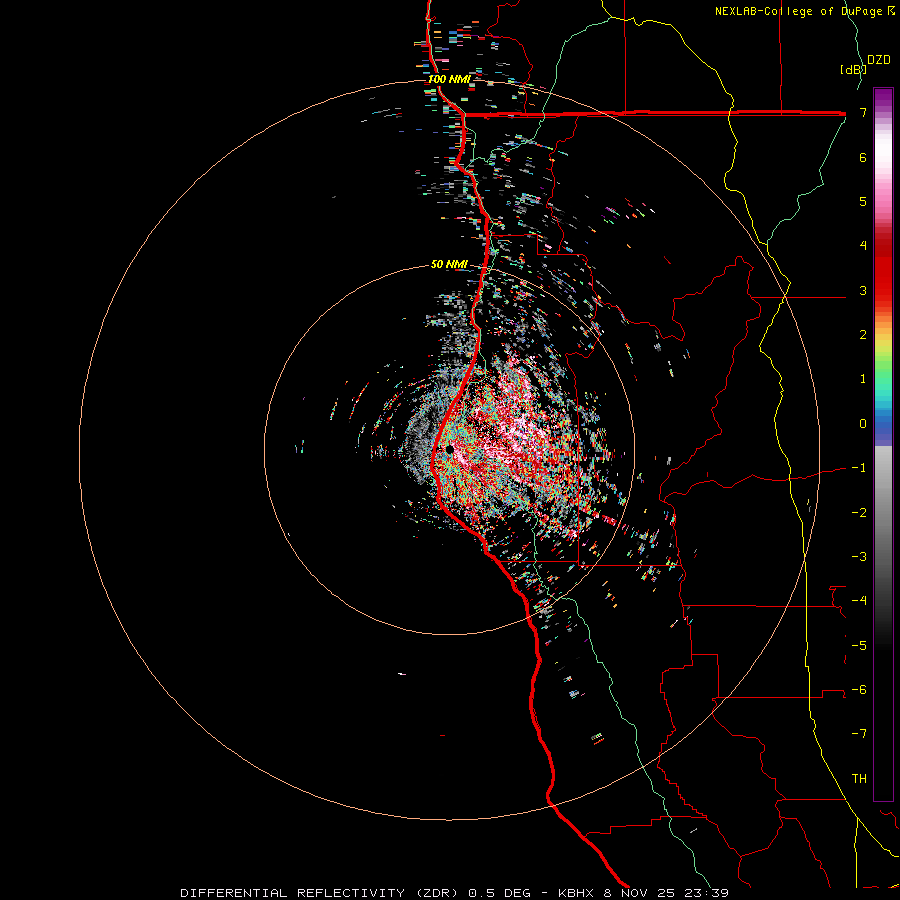The width and height of the screenshot is (900, 900).
Task: Click the 3 dB scale value
Action: [x=863, y=290]
